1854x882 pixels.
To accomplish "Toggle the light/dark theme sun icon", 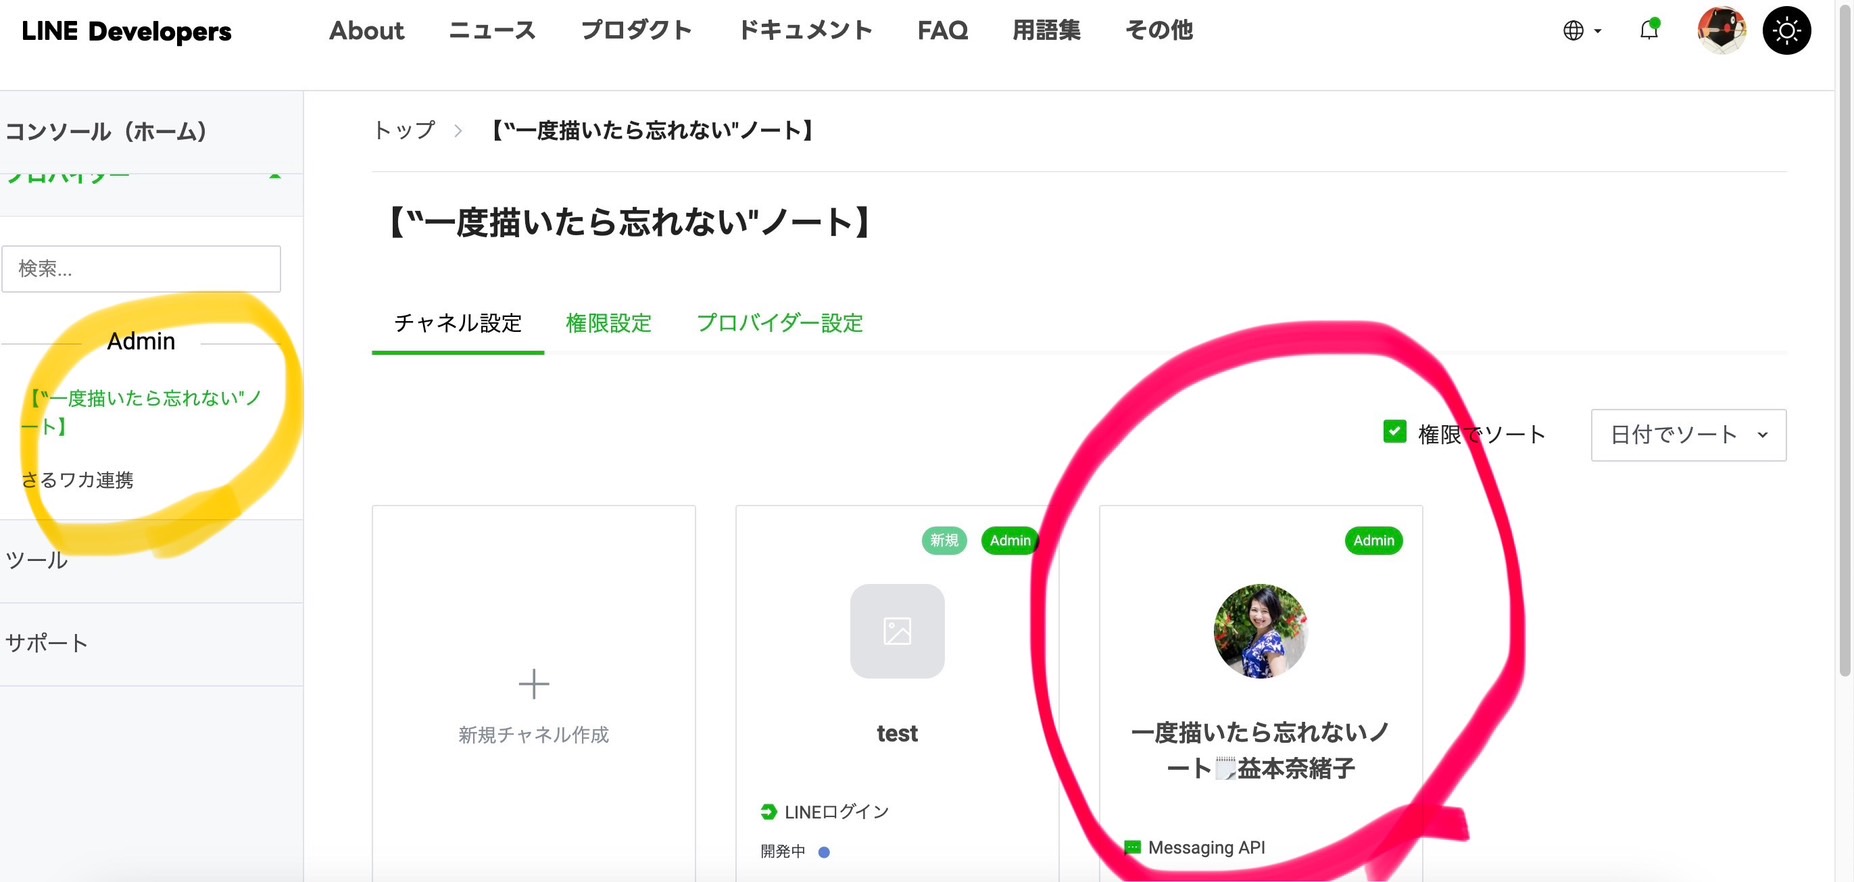I will [x=1786, y=30].
